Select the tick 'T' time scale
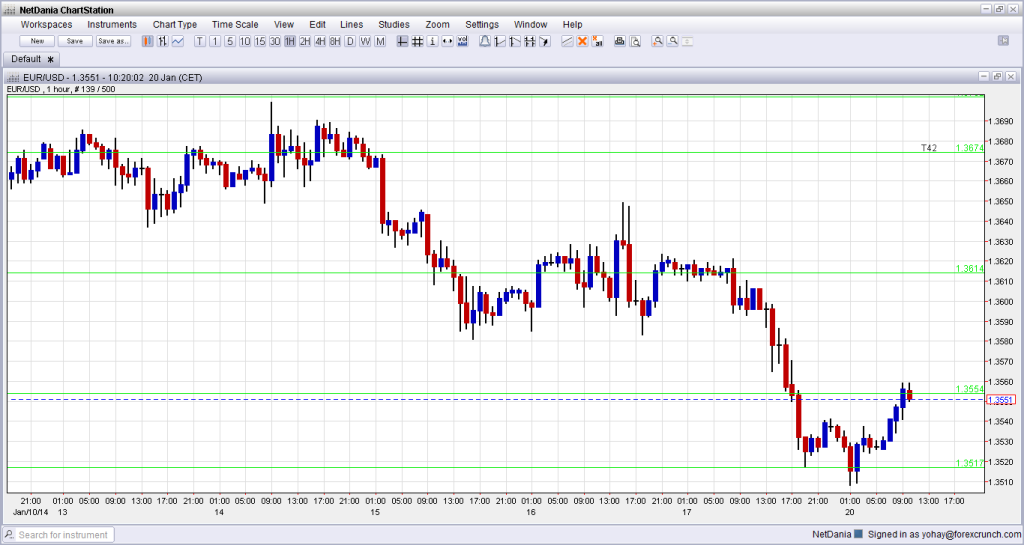The width and height of the screenshot is (1024, 545). point(200,41)
